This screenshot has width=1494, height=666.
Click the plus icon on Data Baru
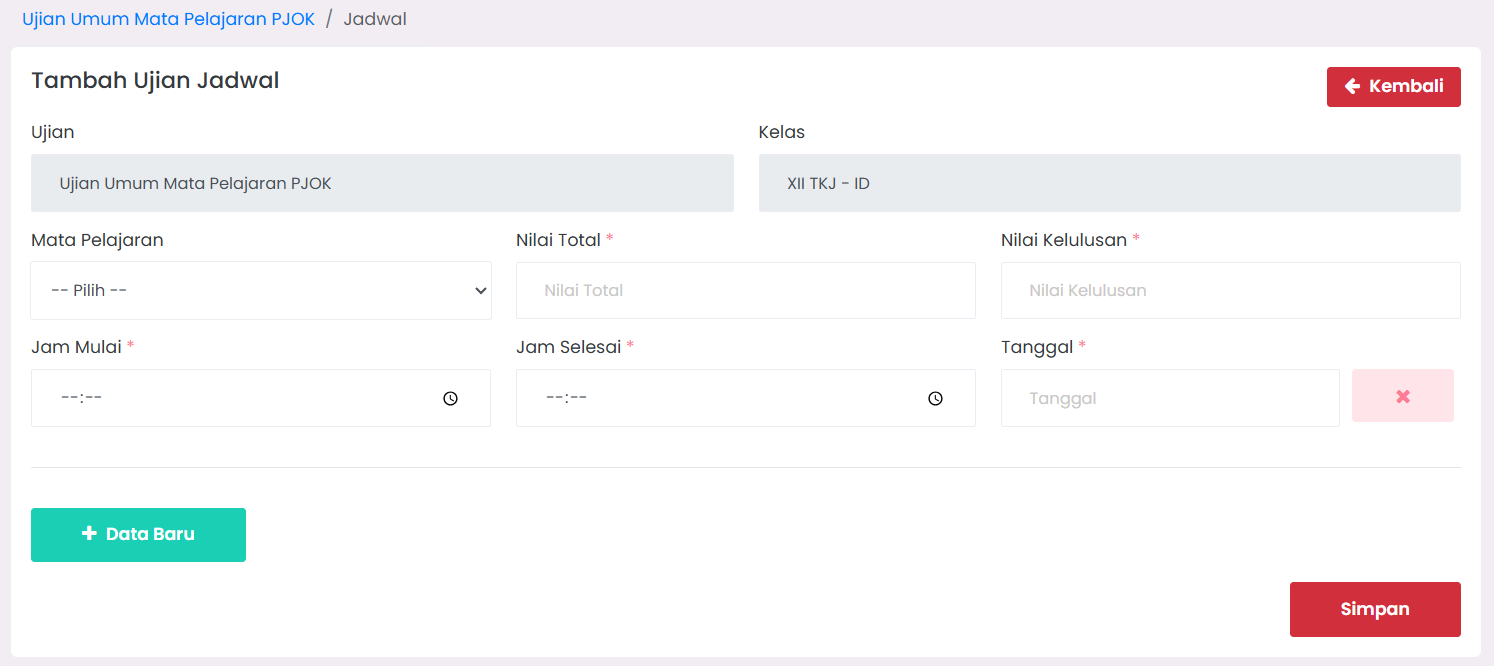point(89,534)
